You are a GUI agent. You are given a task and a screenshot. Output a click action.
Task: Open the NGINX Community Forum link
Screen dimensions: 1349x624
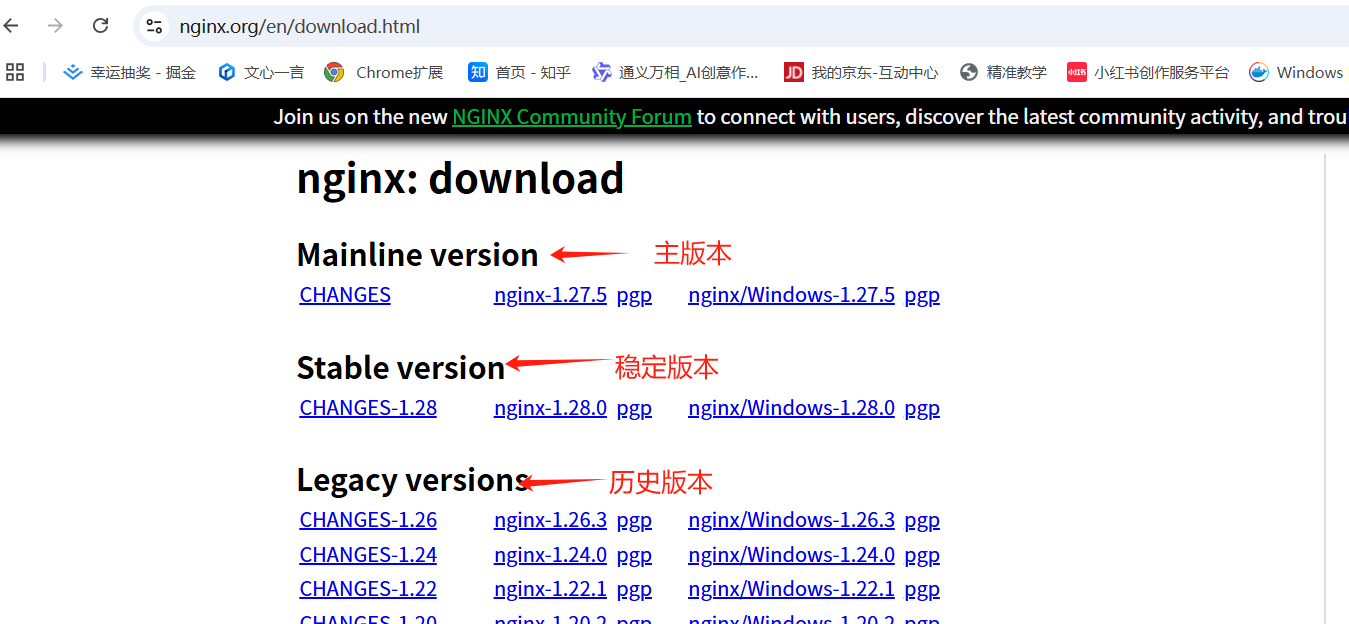click(571, 117)
